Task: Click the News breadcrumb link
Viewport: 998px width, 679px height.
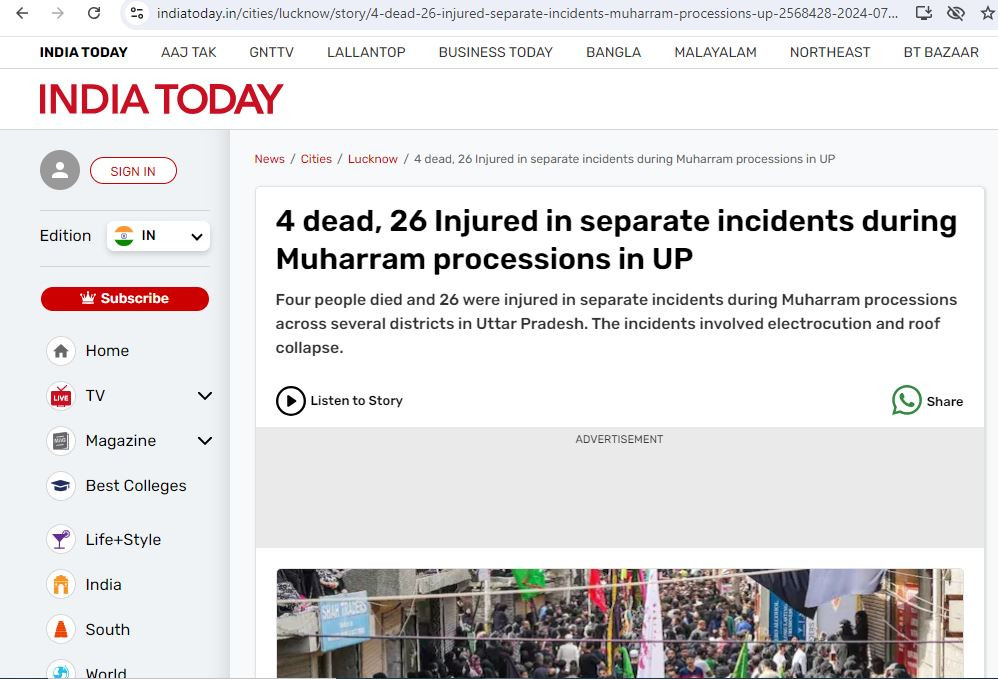Action: tap(269, 159)
